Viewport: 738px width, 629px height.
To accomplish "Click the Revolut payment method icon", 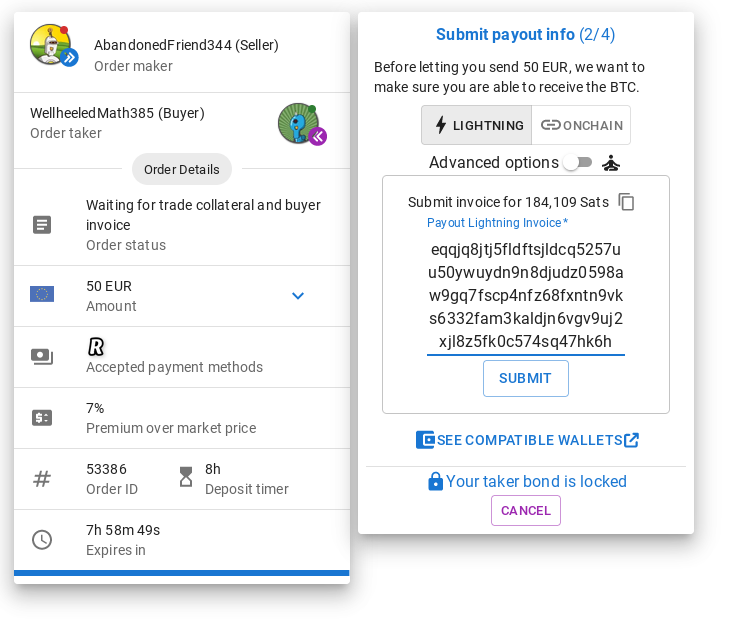I will click(96, 347).
